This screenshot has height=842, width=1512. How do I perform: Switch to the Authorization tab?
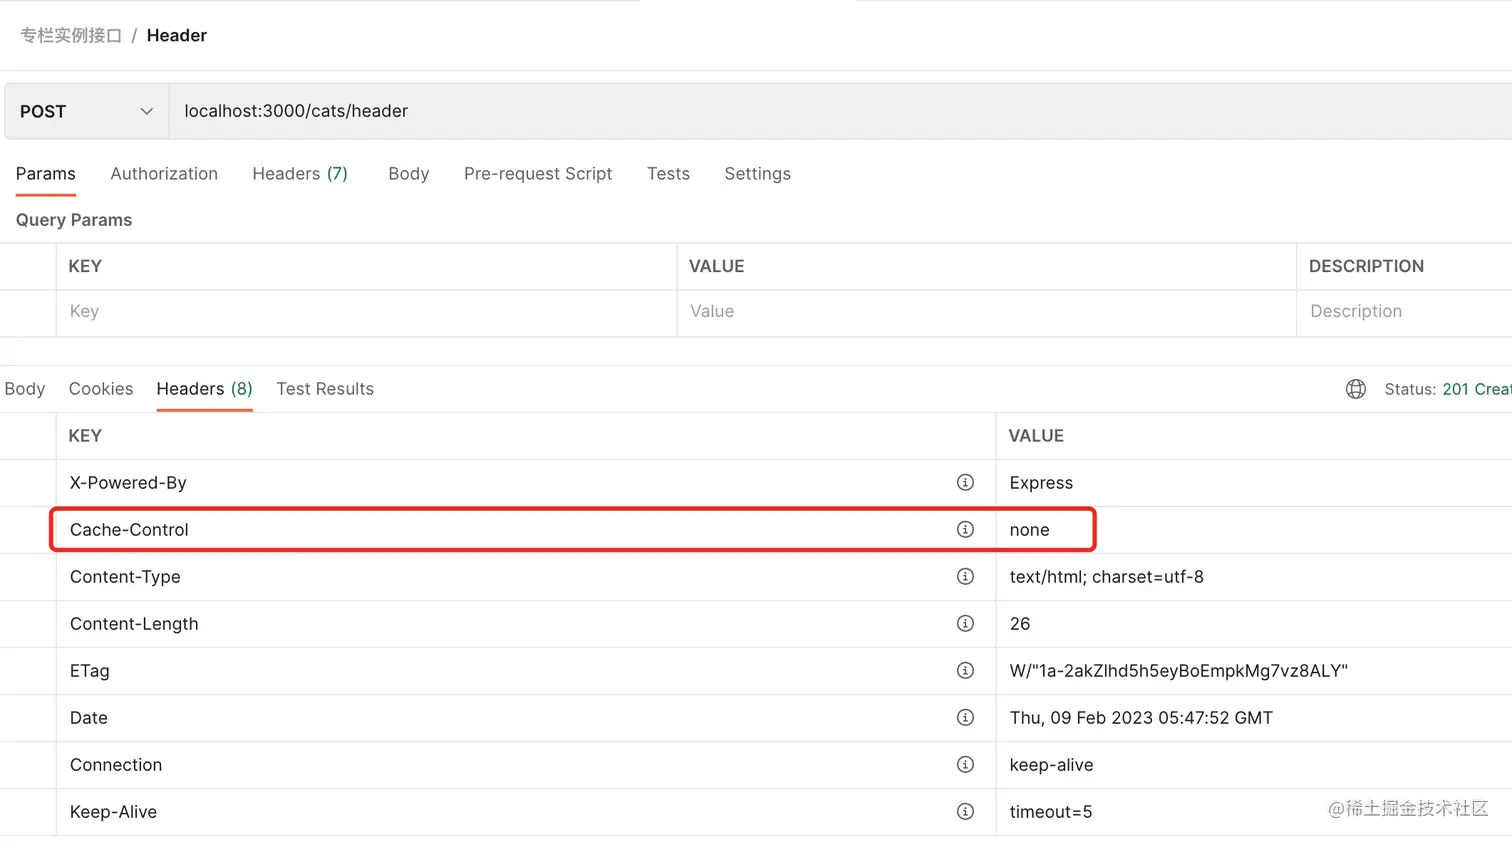(x=164, y=174)
